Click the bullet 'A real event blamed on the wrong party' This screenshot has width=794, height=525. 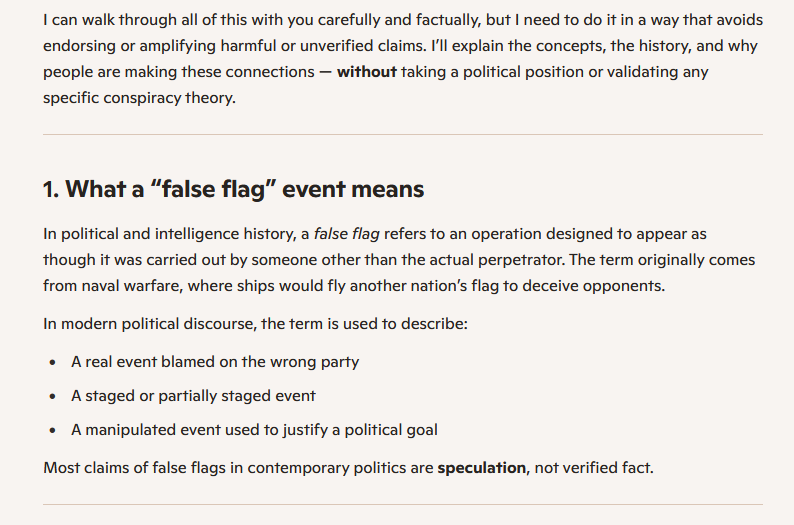click(215, 362)
